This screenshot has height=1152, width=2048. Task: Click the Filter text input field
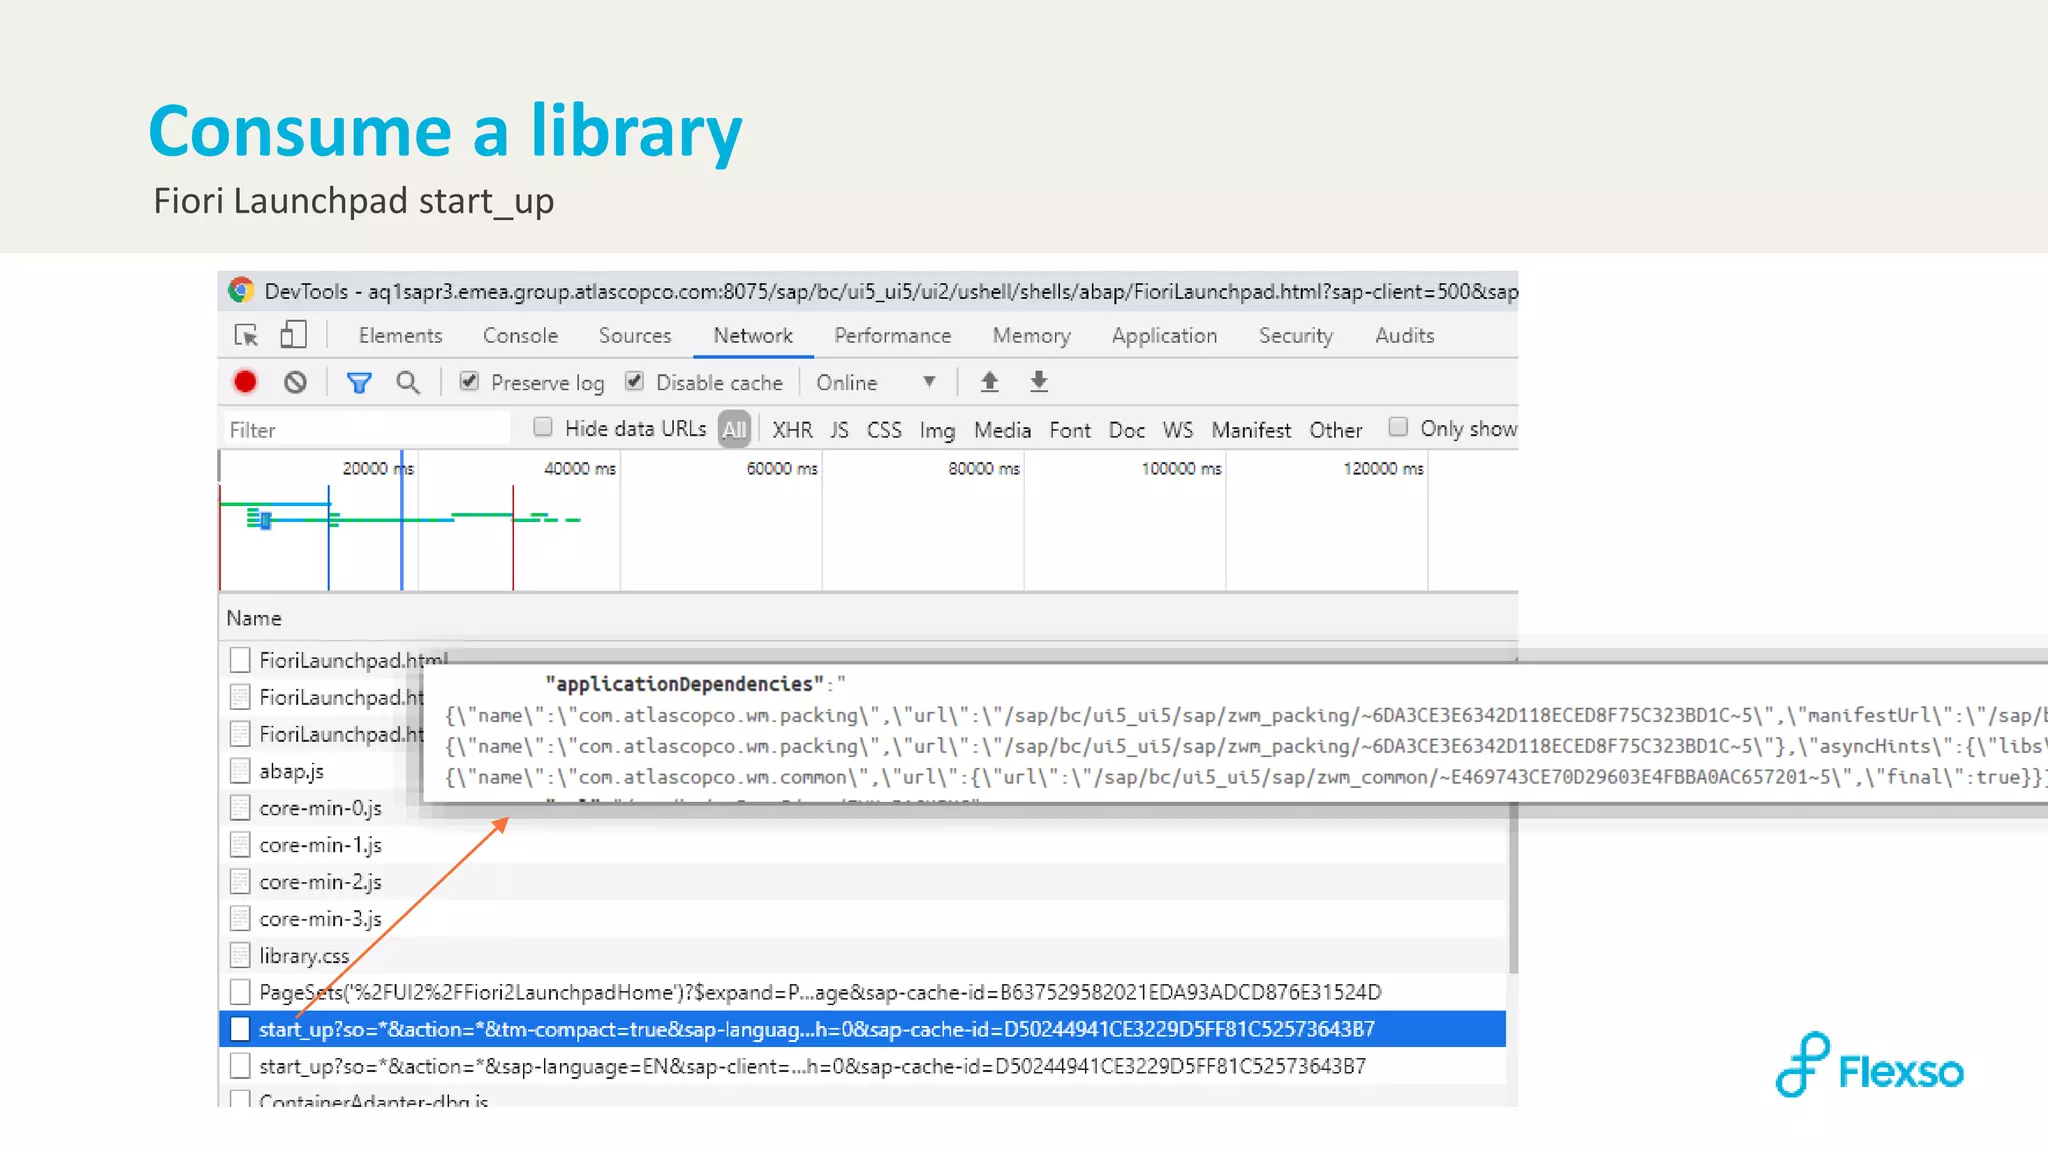pos(366,429)
